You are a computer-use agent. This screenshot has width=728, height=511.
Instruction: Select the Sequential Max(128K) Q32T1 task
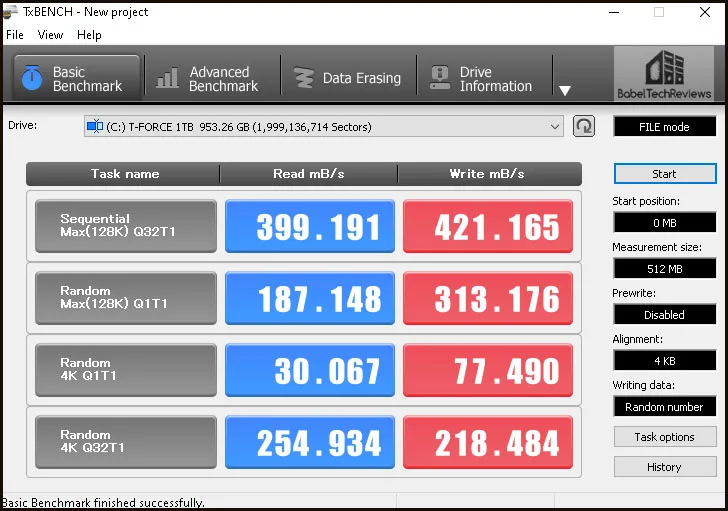coord(126,226)
